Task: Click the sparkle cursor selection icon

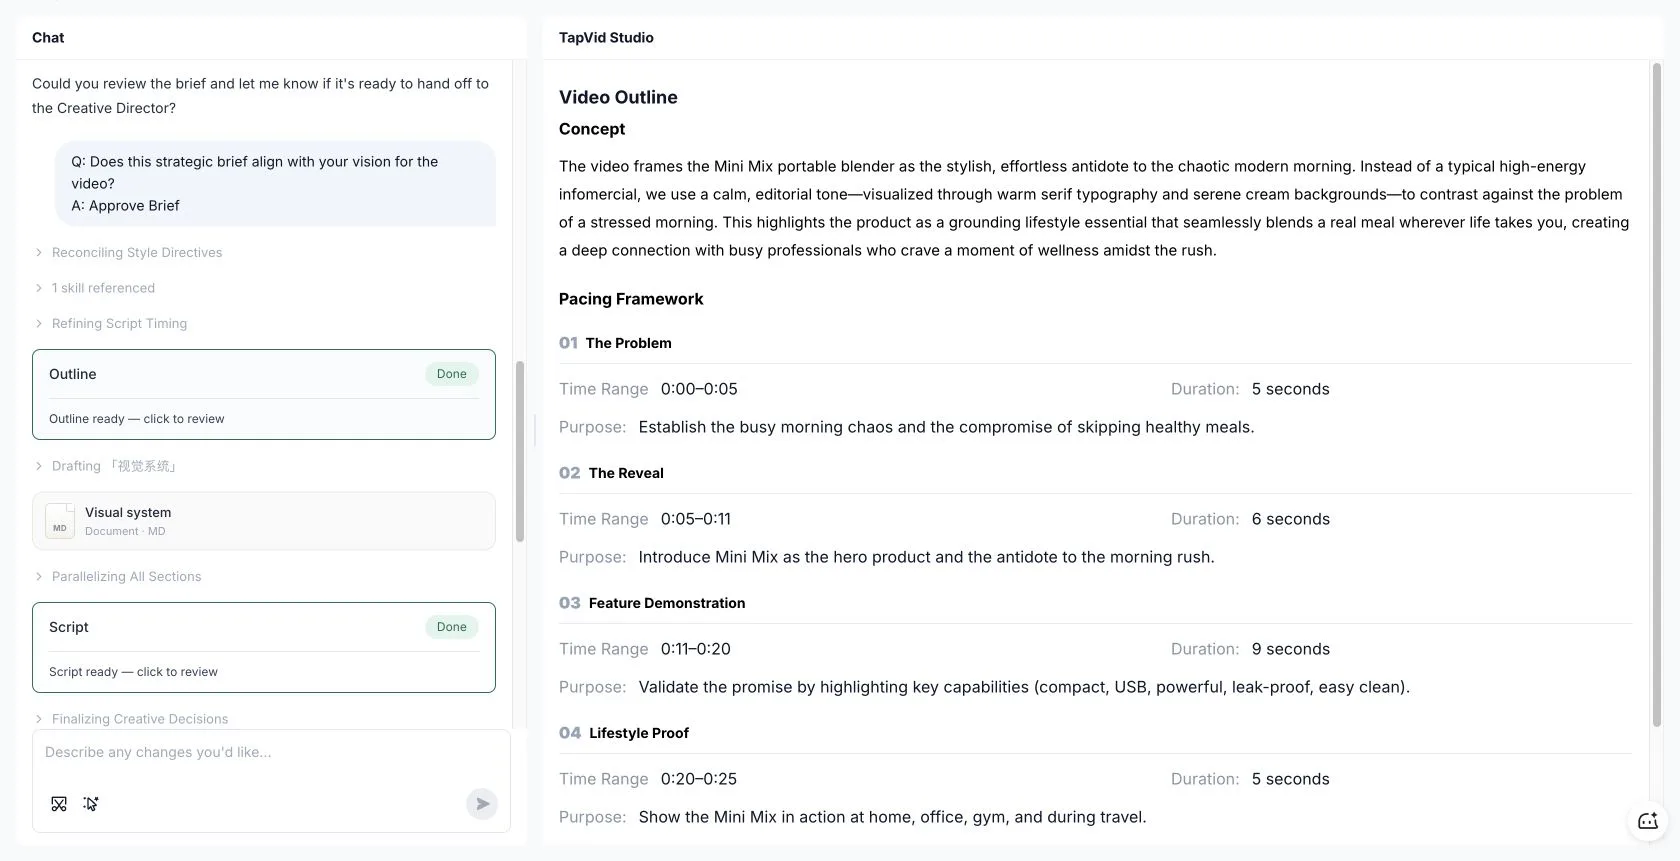Action: (91, 804)
